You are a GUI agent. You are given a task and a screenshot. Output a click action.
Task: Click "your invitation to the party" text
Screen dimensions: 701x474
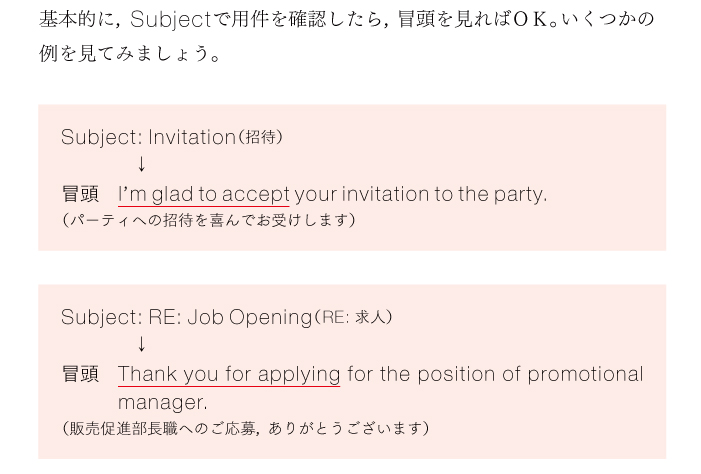pos(420,195)
